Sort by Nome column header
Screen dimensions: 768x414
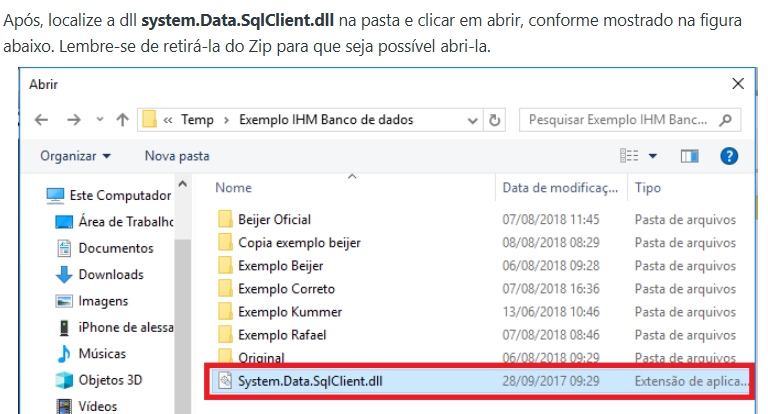233,188
